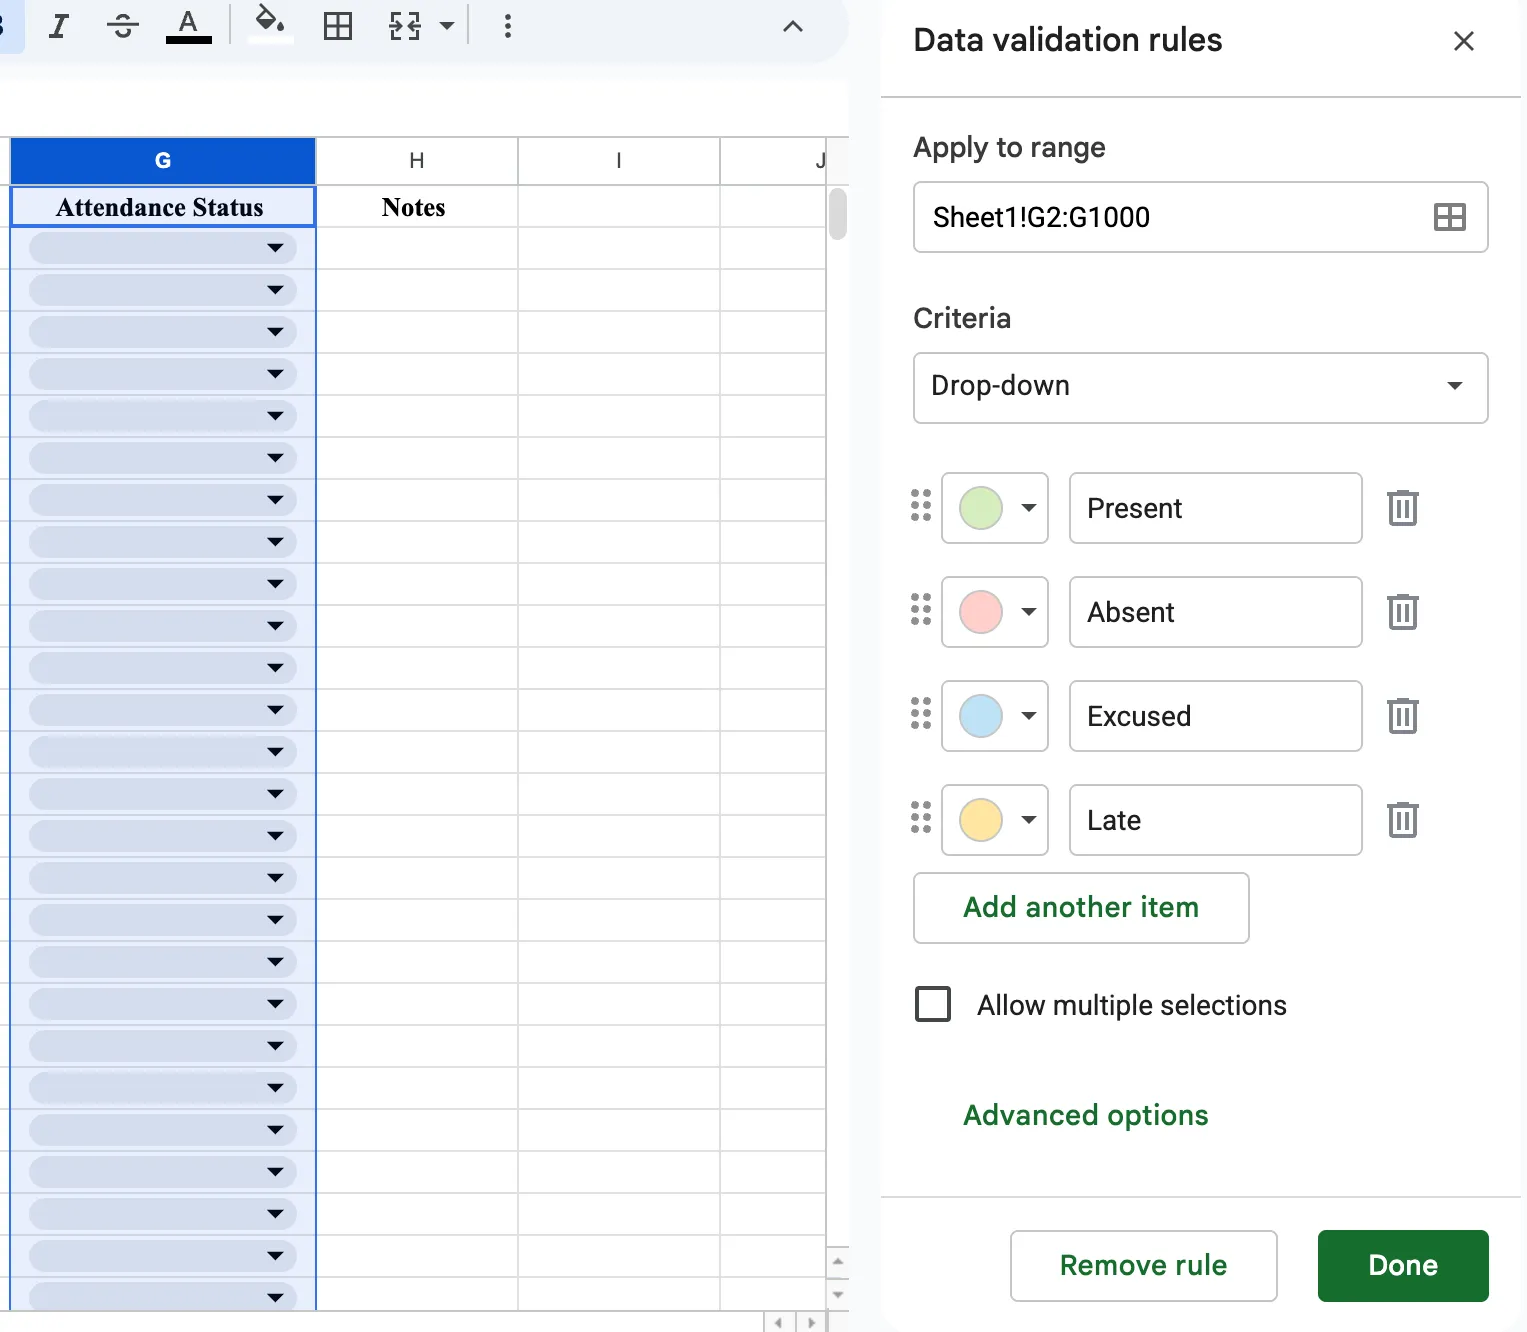Edit the Apply to range field
Viewport: 1527px width, 1332px height.
click(x=1200, y=217)
